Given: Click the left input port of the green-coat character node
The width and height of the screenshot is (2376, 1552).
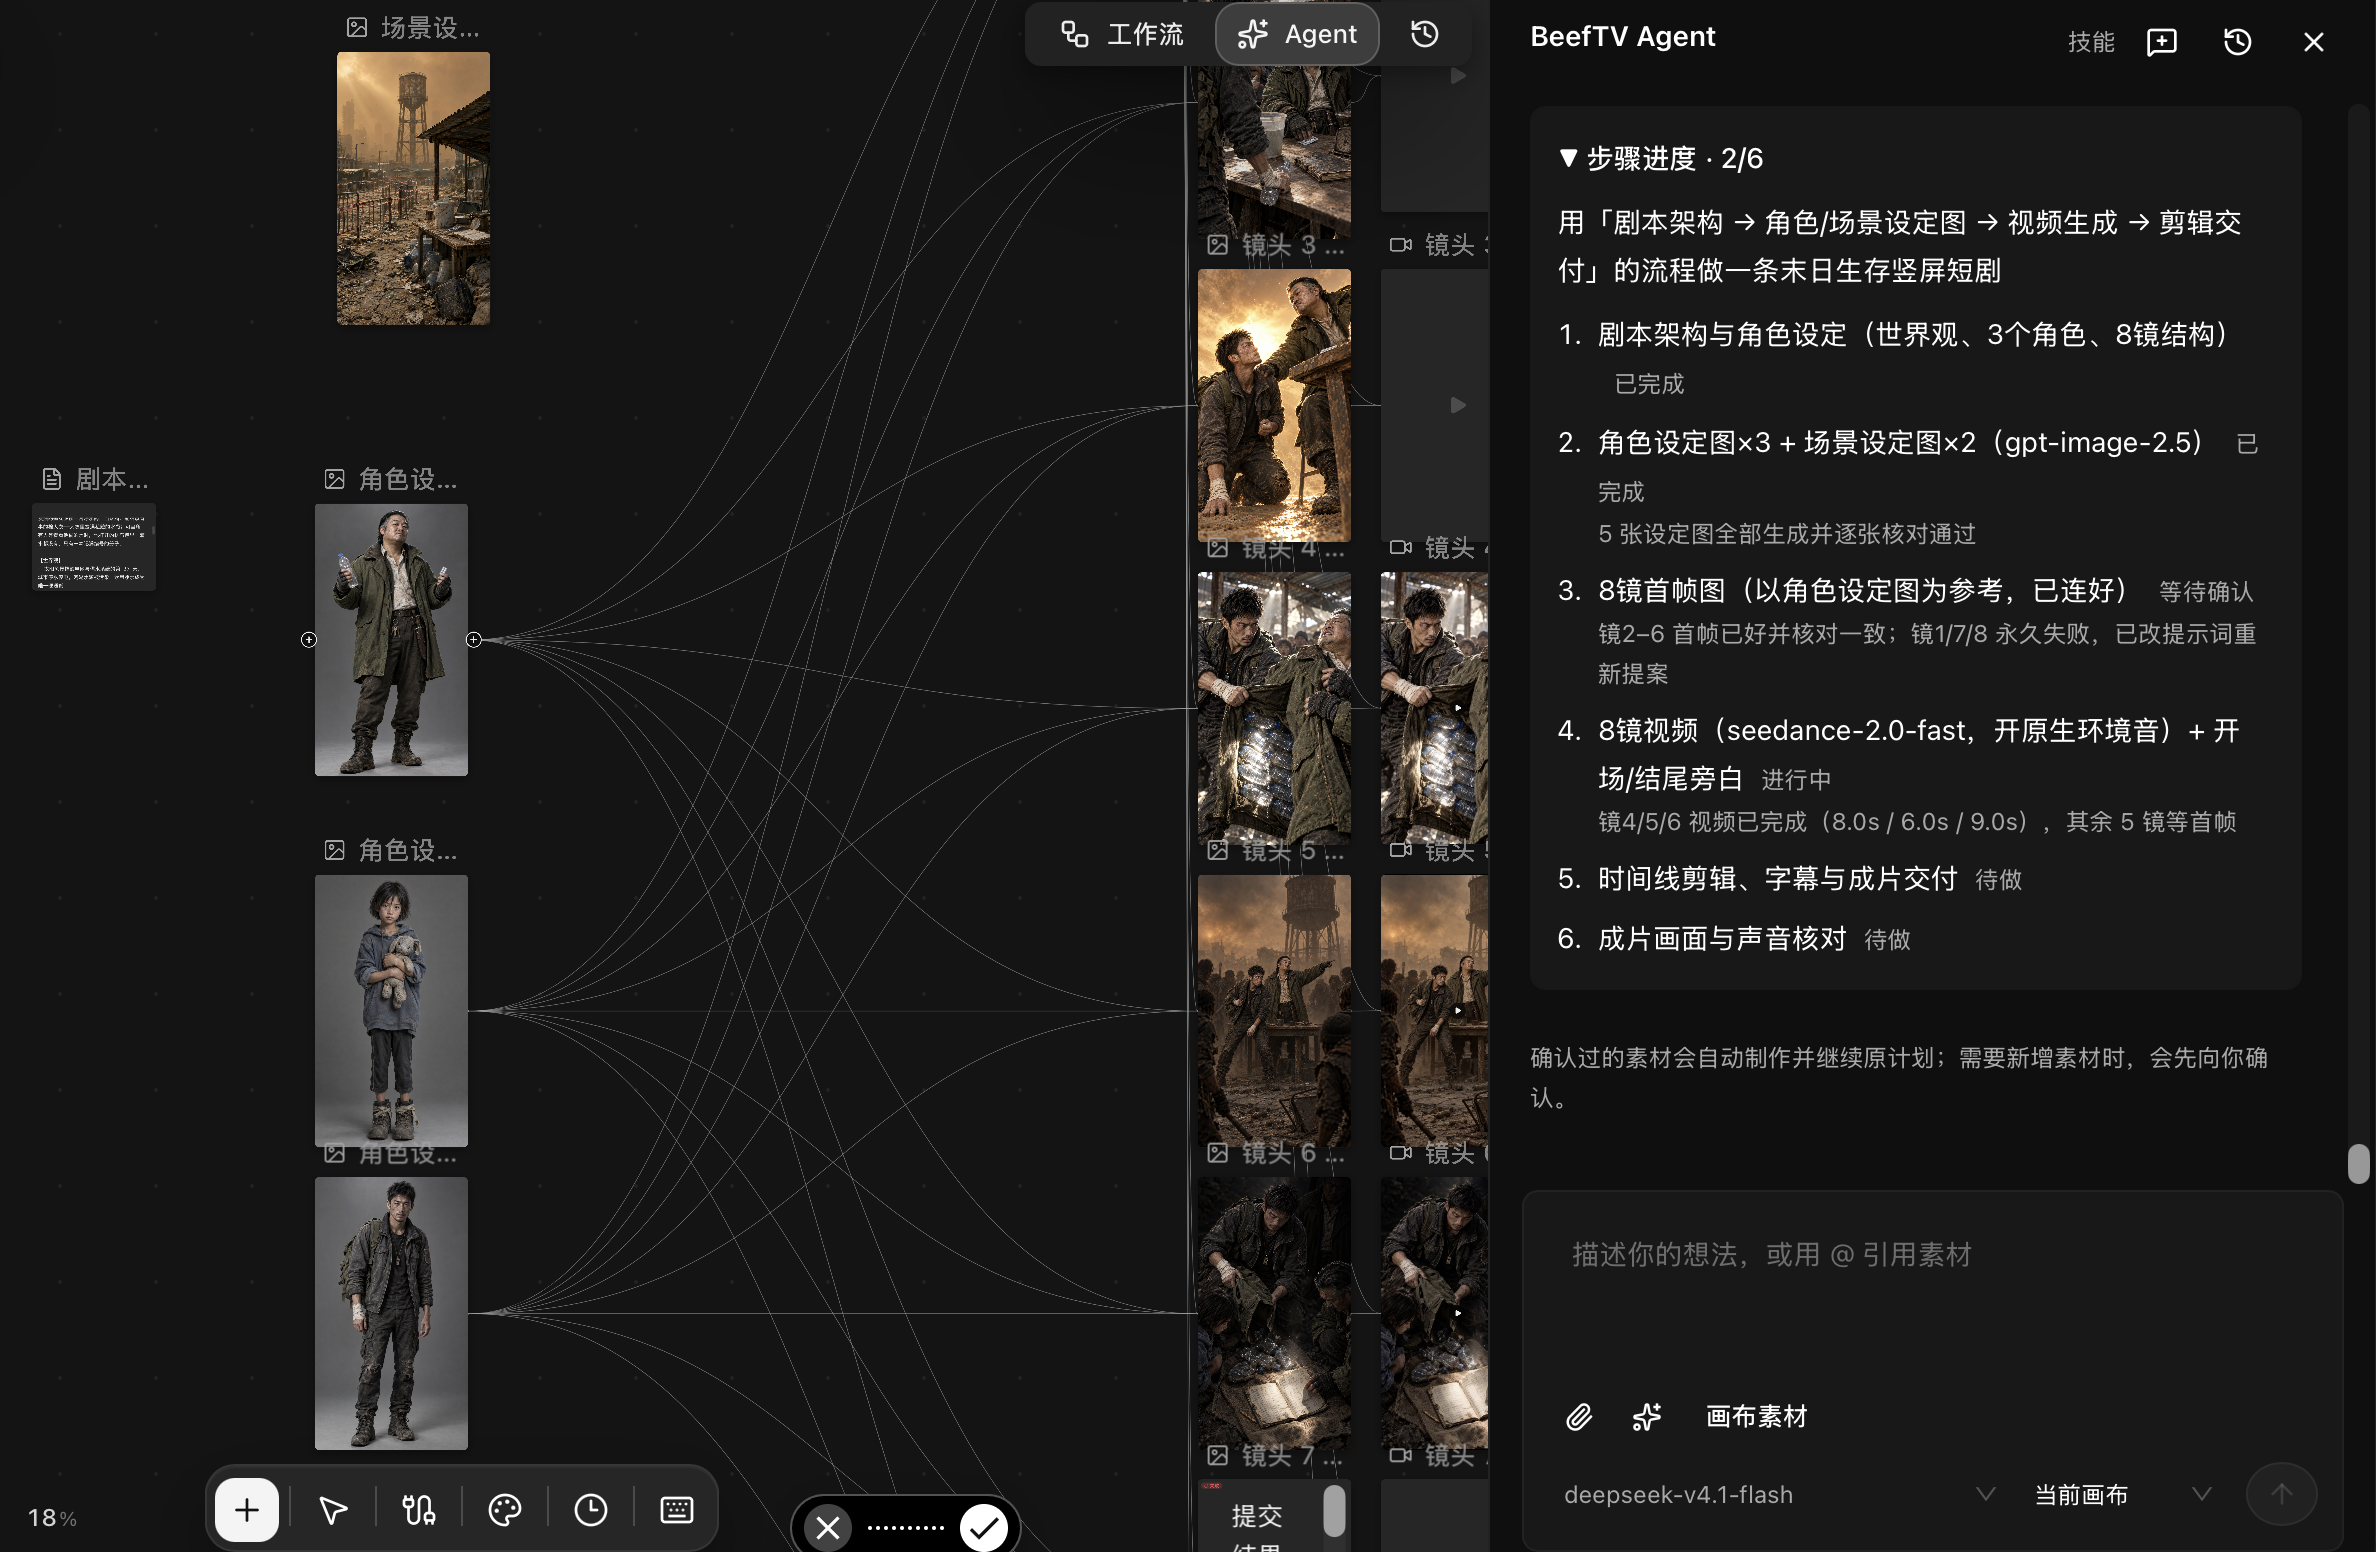Looking at the screenshot, I should pos(309,639).
